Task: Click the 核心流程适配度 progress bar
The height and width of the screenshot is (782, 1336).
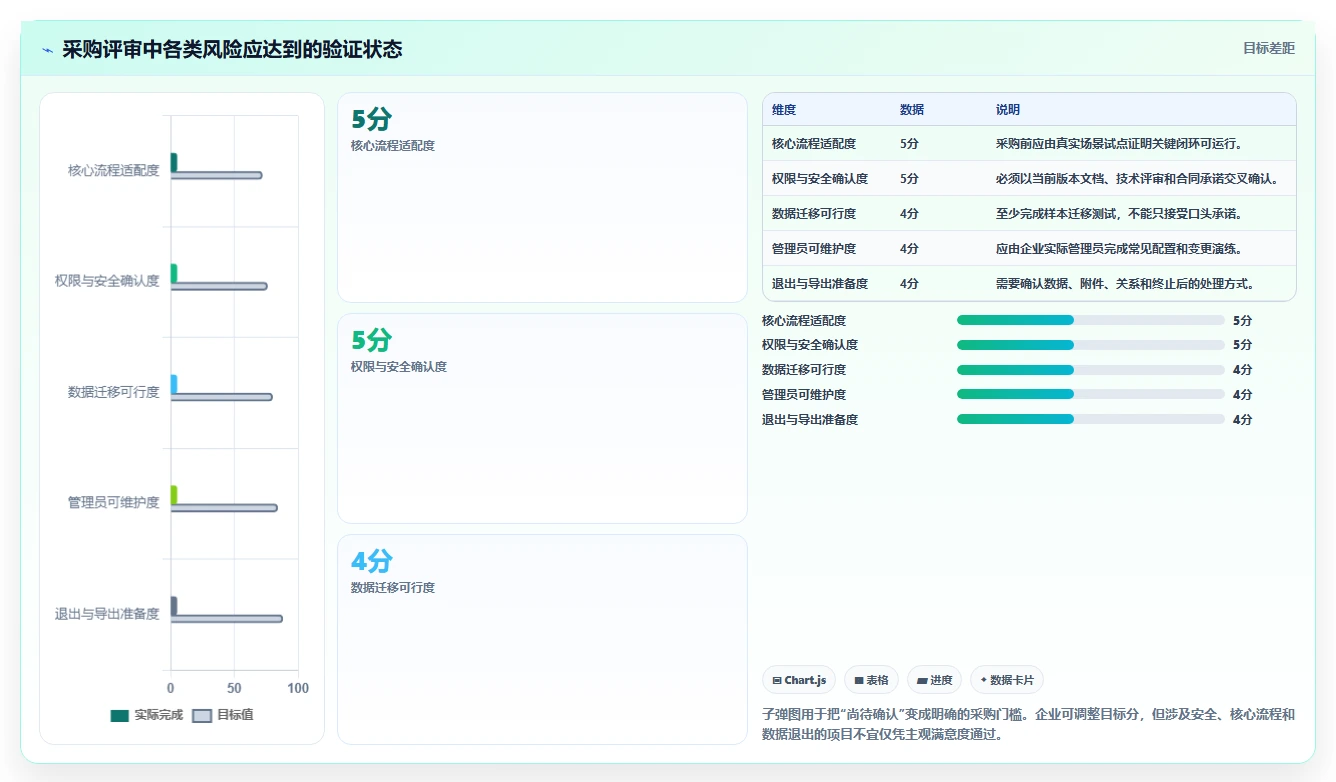Action: click(1091, 320)
